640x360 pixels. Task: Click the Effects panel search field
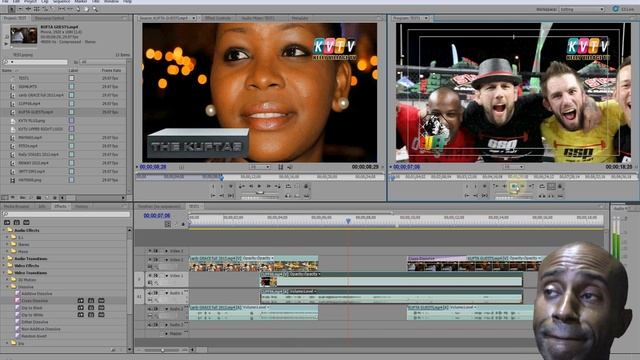click(x=66, y=214)
